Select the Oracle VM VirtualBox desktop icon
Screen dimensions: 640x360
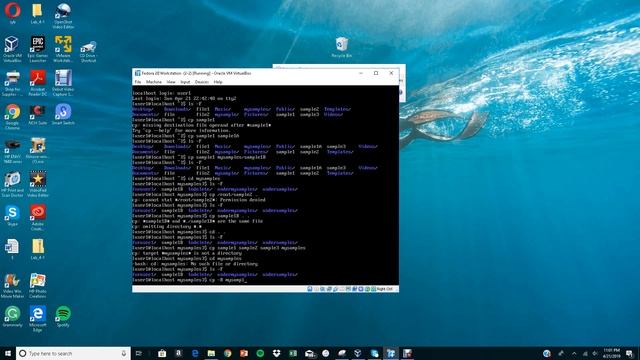click(12, 49)
